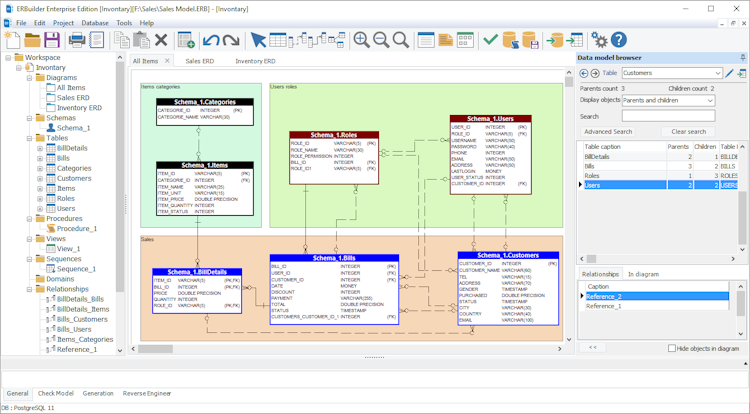Open the Display objects dropdown
Screen dimensions: 750x414
[668, 100]
